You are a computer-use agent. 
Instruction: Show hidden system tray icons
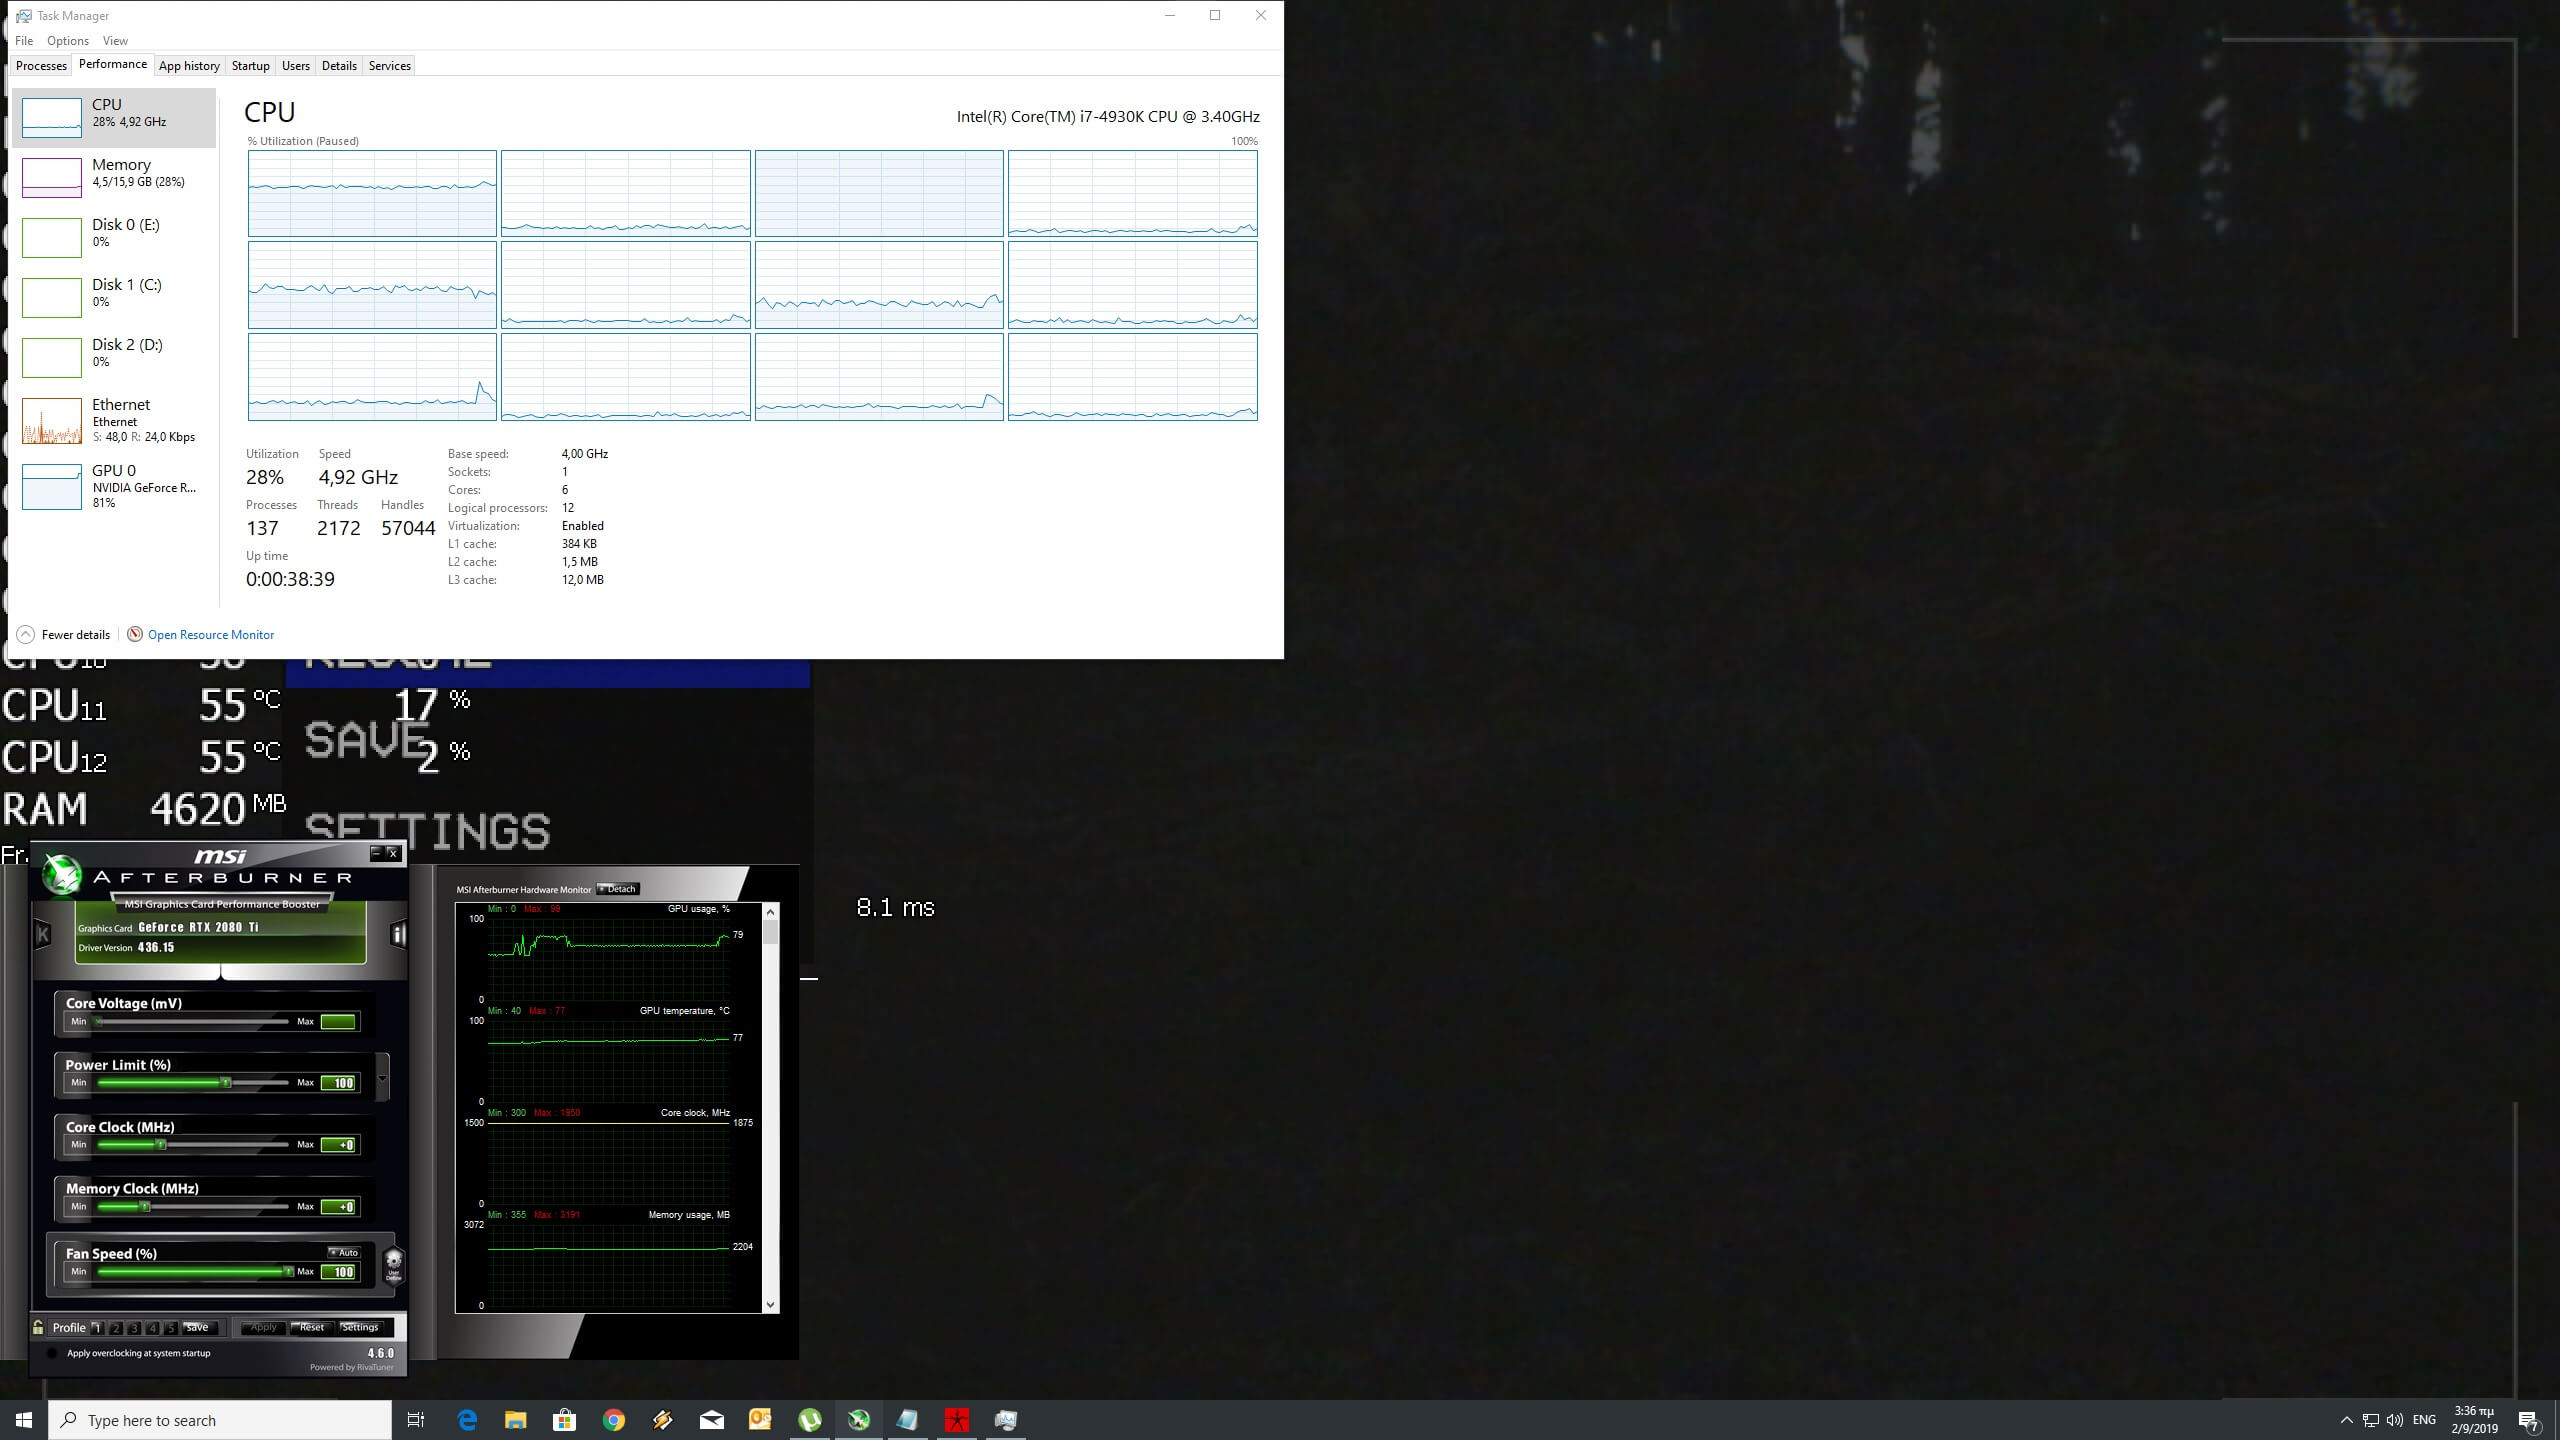tap(2346, 1420)
